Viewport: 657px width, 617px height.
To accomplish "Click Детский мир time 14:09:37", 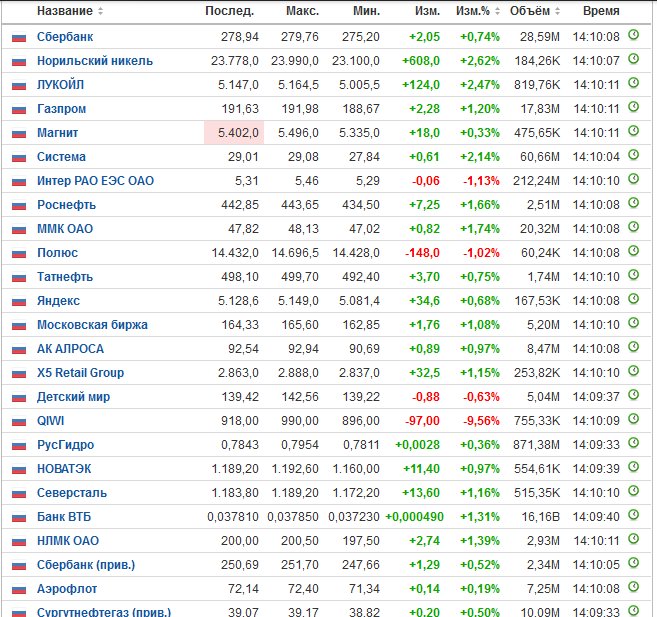I will pyautogui.click(x=596, y=397).
